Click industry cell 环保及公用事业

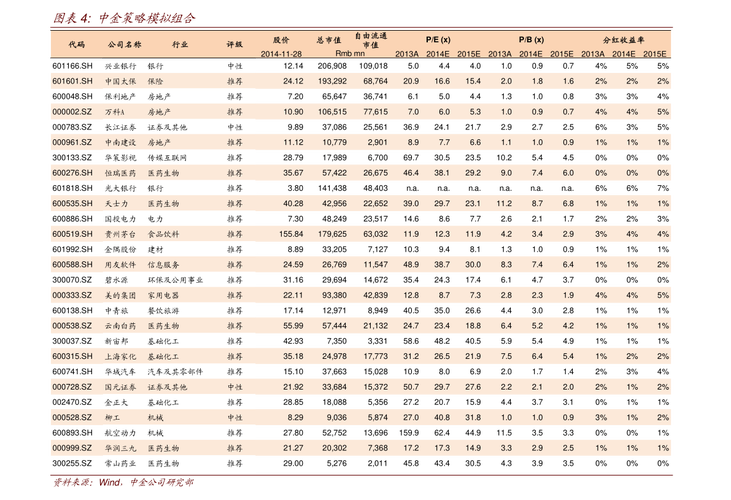175,280
